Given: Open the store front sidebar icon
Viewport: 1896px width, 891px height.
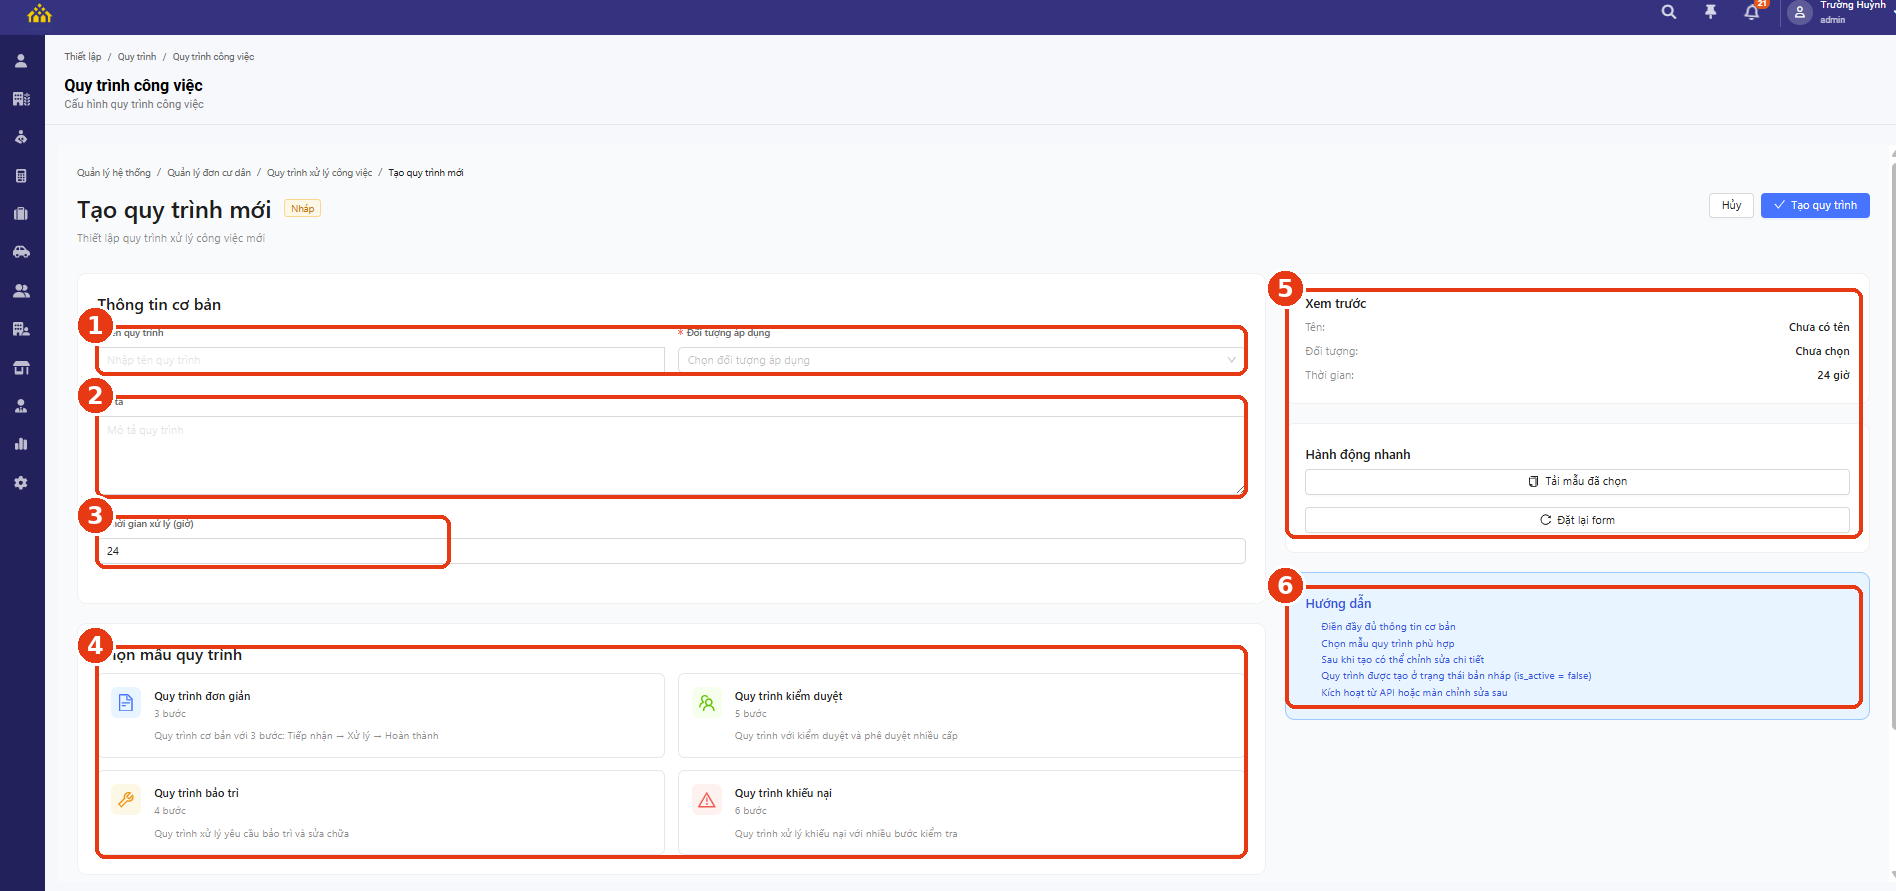Looking at the screenshot, I should (21, 368).
